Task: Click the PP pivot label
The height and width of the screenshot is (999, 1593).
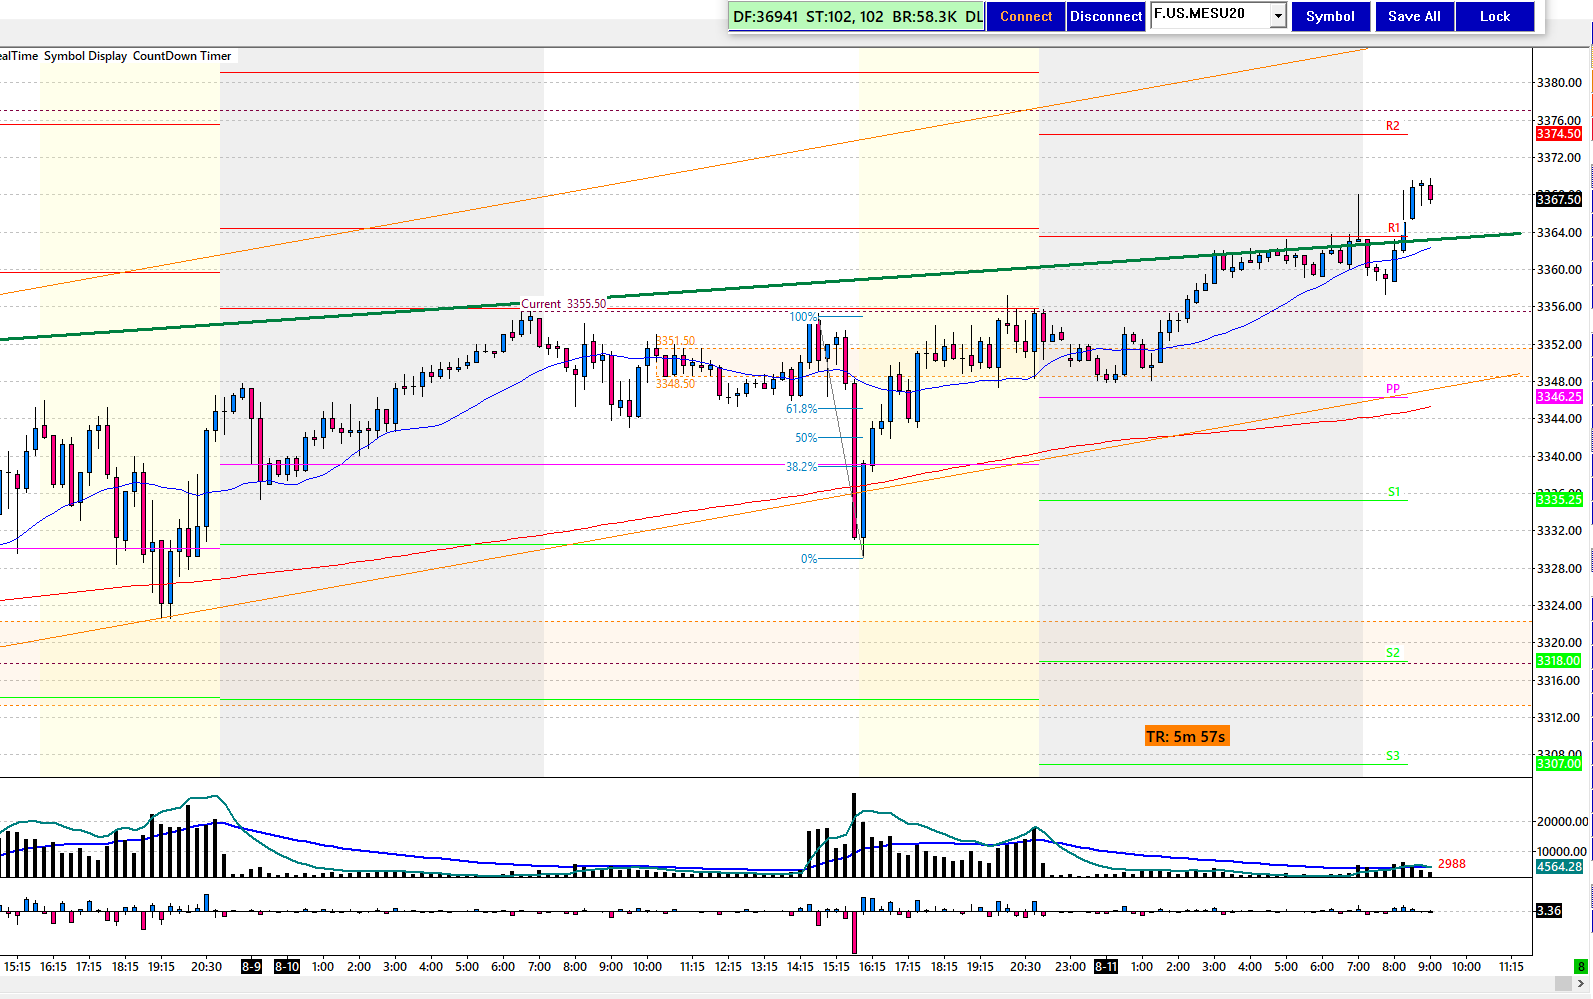Action: point(1393,389)
